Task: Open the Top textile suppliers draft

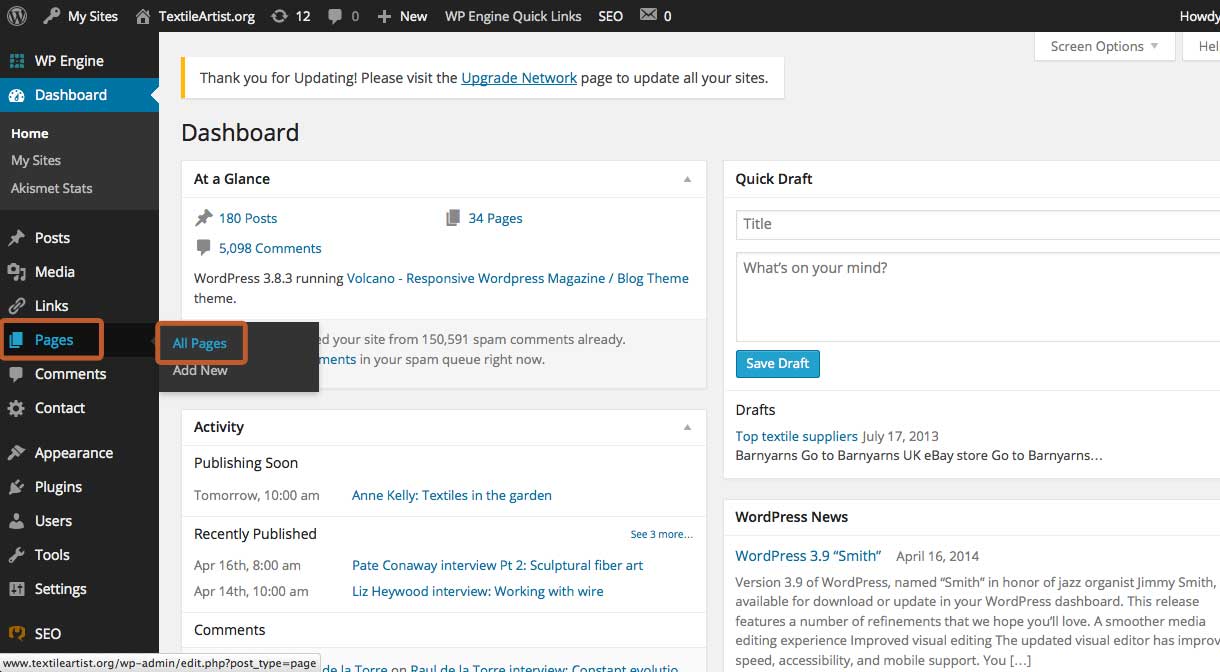Action: click(x=796, y=436)
